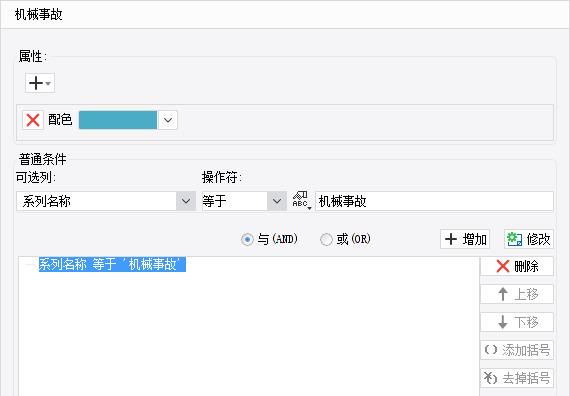Image resolution: width=570 pixels, height=396 pixels.
Task: Select condition 系列名称 等于 '机械事故'
Action: pos(112,264)
